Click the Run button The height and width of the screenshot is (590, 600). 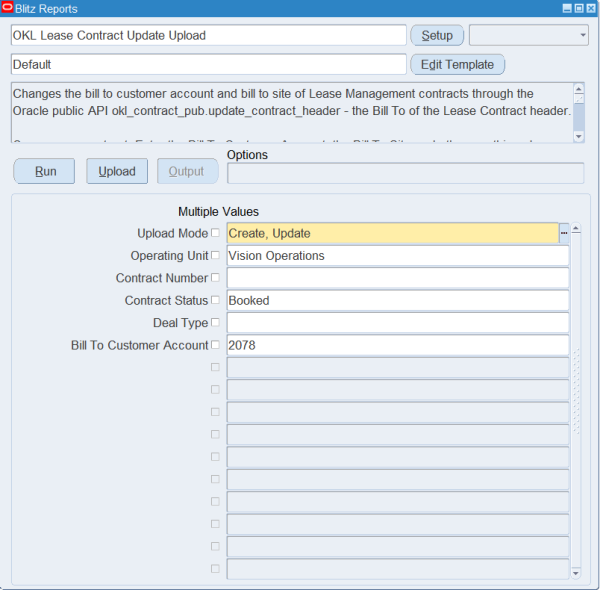click(44, 171)
